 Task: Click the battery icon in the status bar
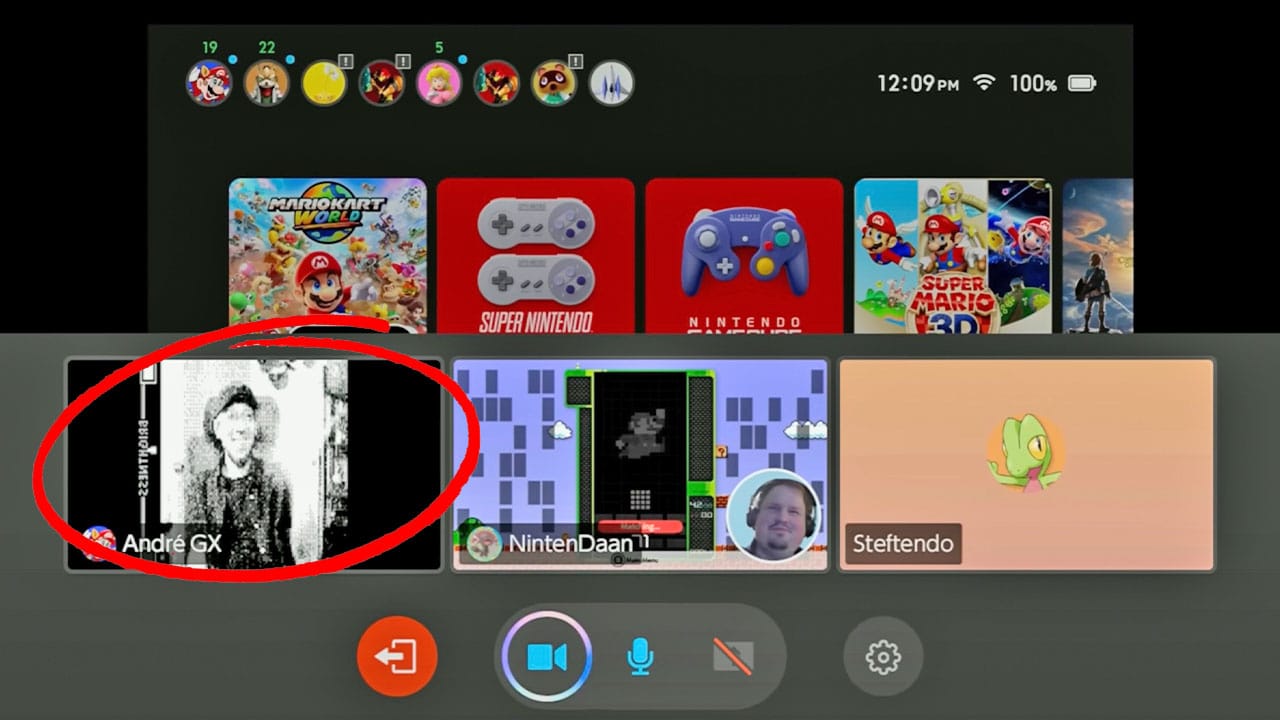point(1082,83)
